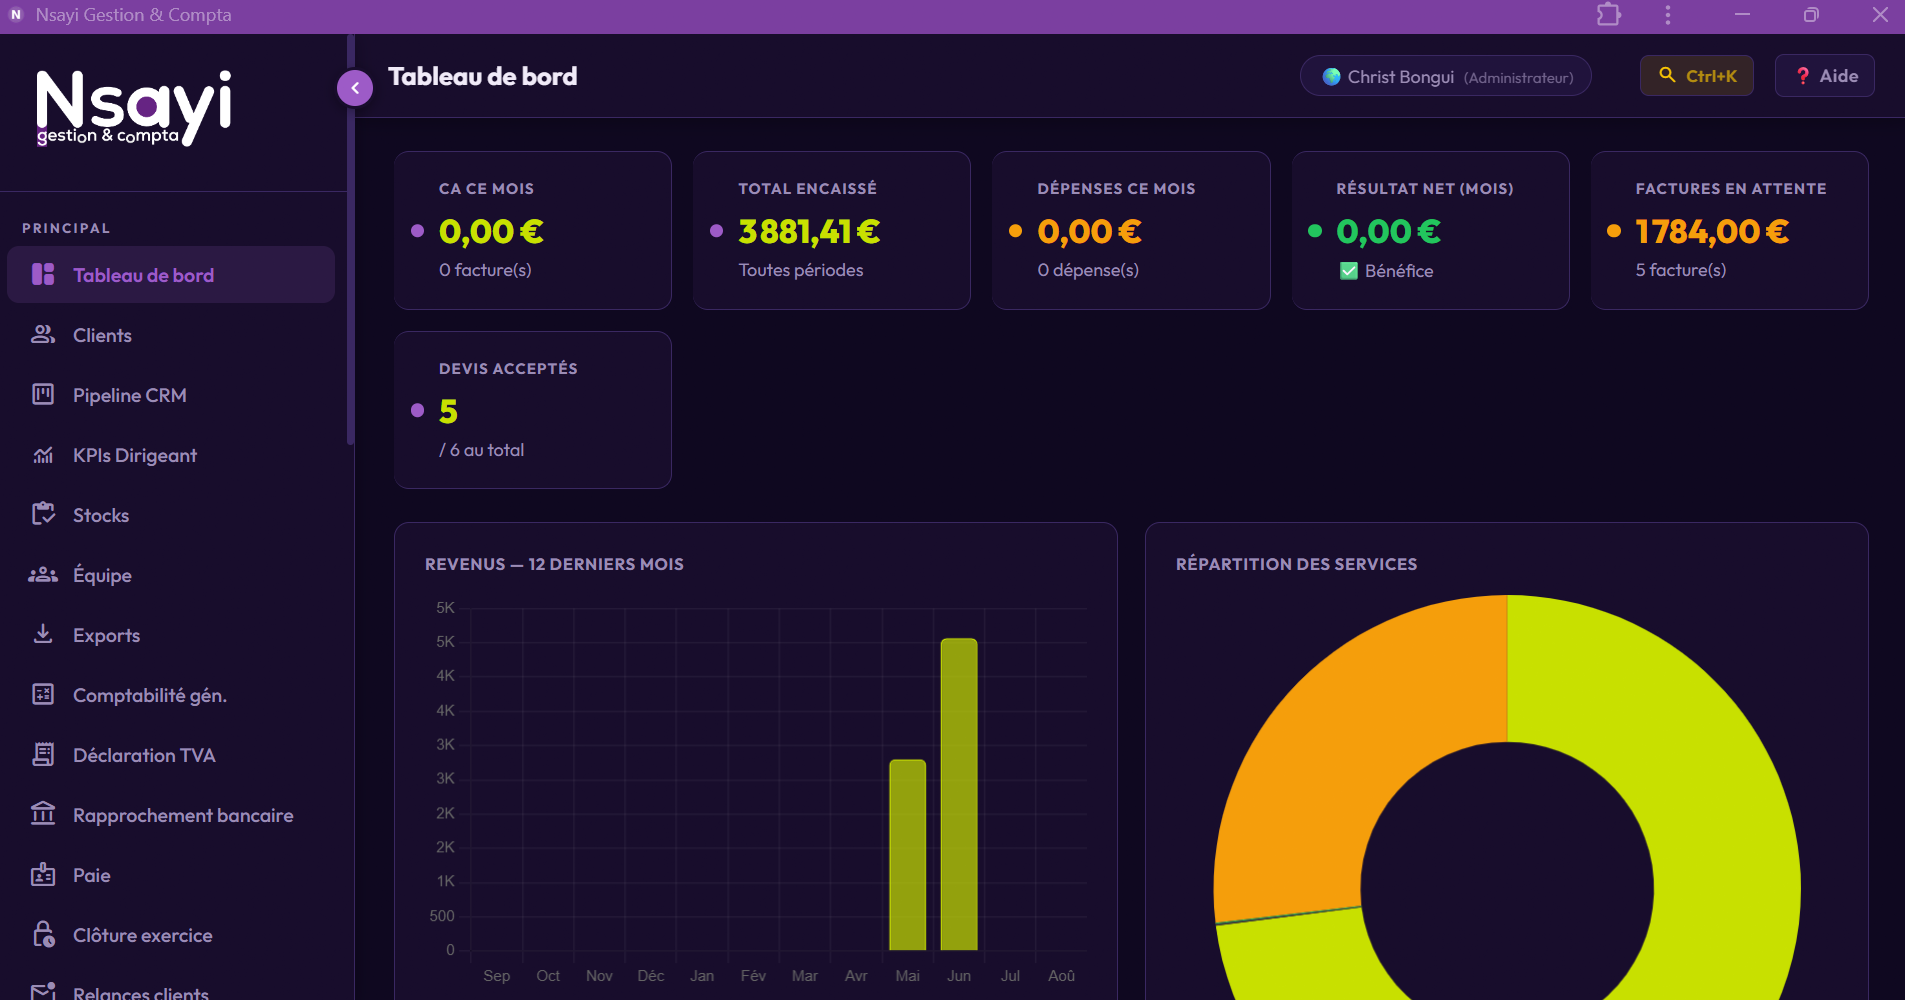This screenshot has height=1000, width=1905.
Task: Open Exports in the sidebar
Action: [x=171, y=635]
